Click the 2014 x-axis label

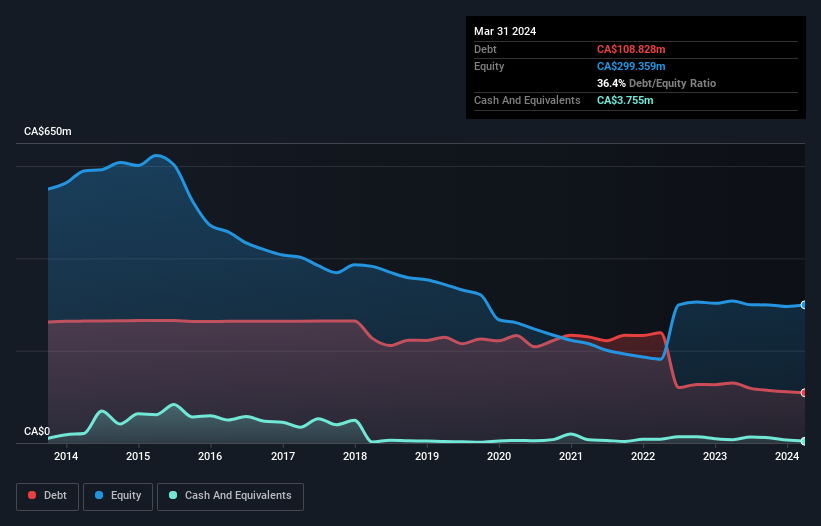click(66, 456)
